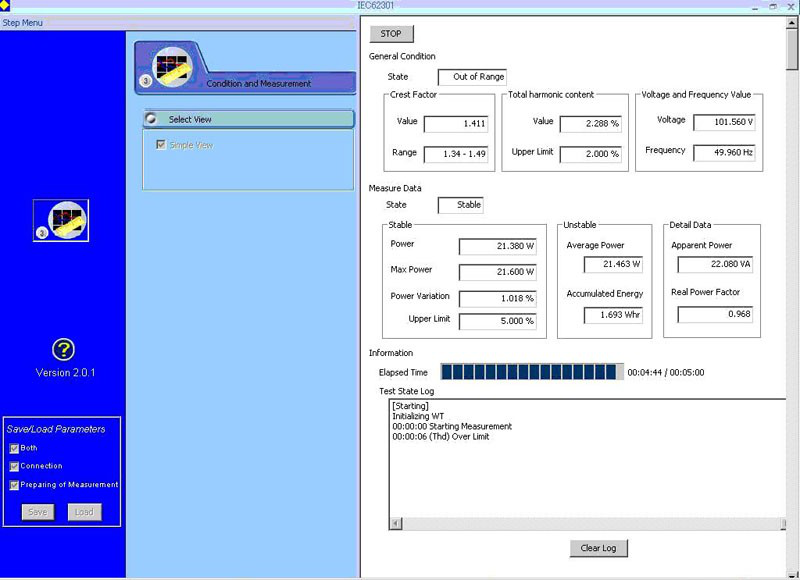Screen dimensions: 800x580
Task: Click the Frequency value field
Action: pos(724,152)
